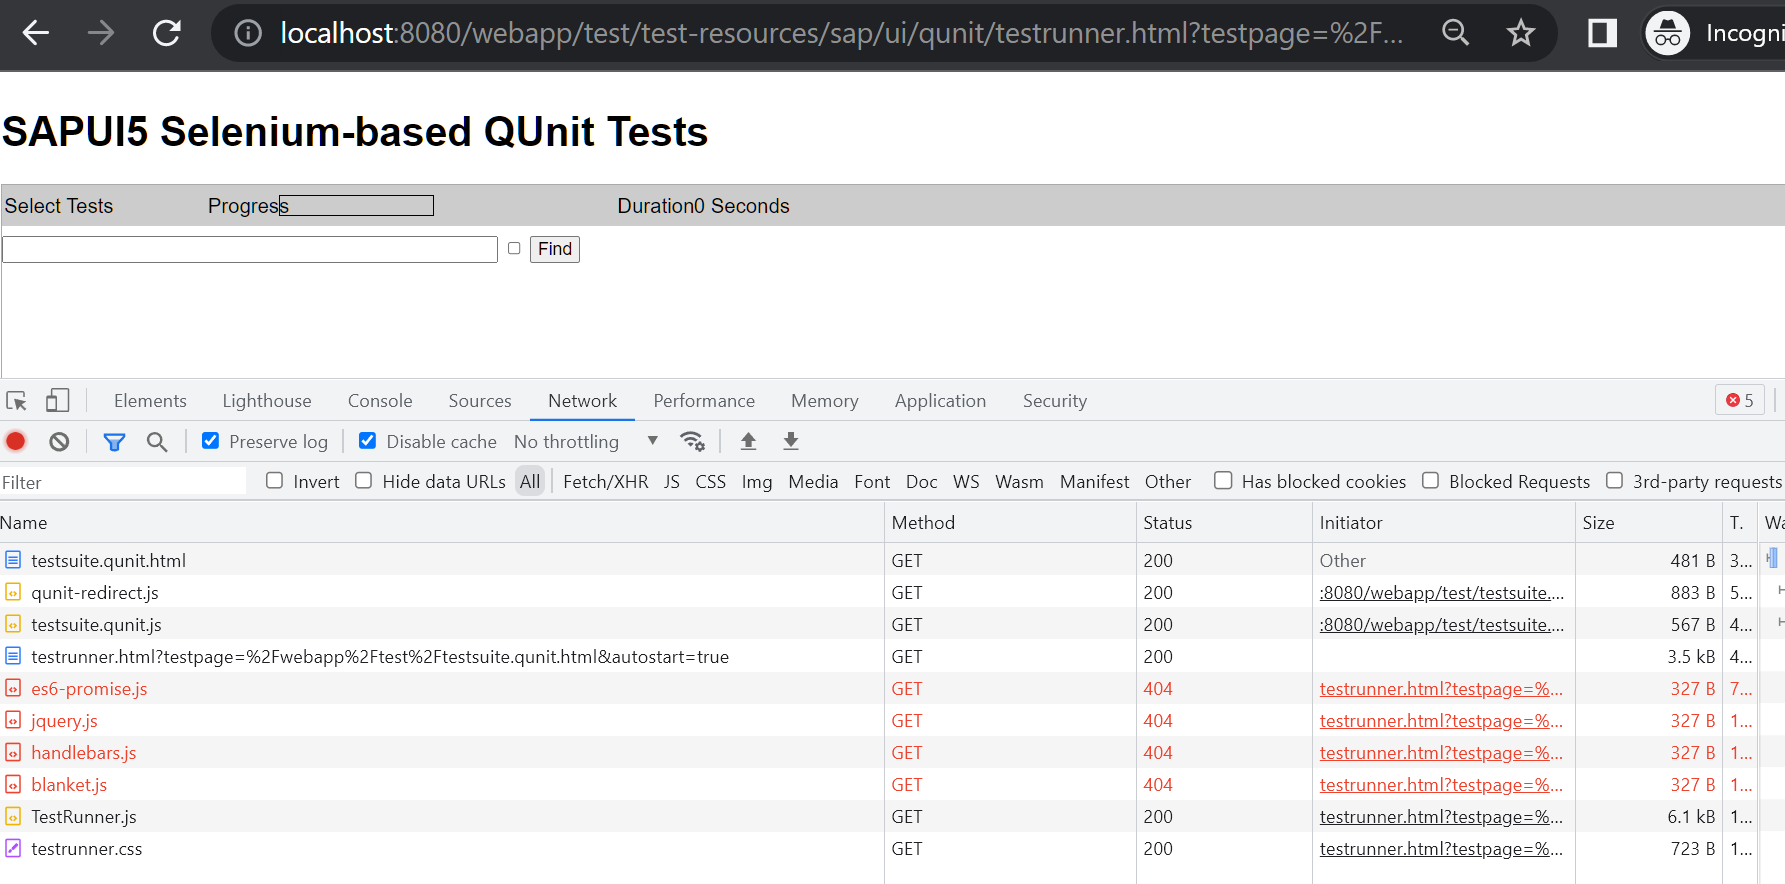Screen dimensions: 1785x884
Task: Open initiator link for qunit-redirect.js
Action: tap(1441, 593)
